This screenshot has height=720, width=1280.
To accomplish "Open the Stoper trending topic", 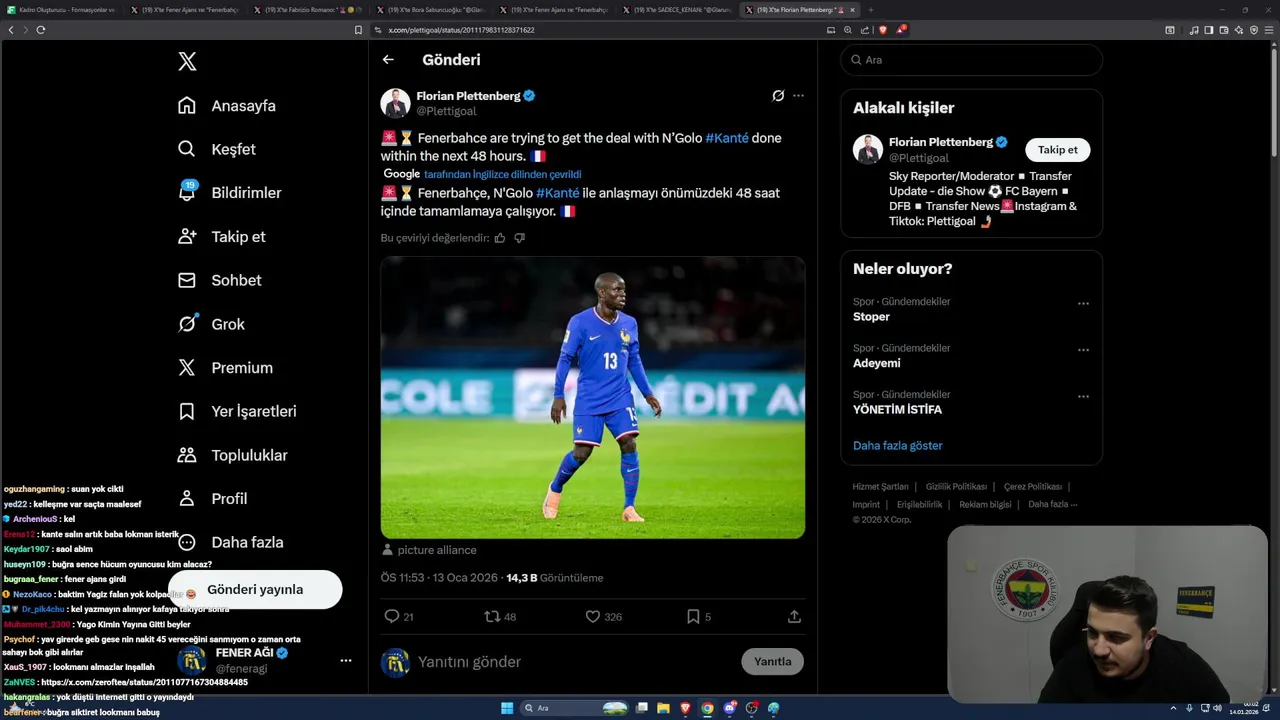I will pyautogui.click(x=871, y=317).
